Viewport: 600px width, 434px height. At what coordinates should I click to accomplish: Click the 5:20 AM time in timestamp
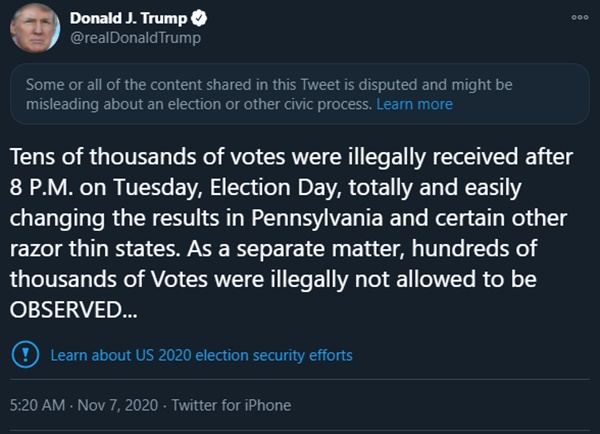(37, 405)
